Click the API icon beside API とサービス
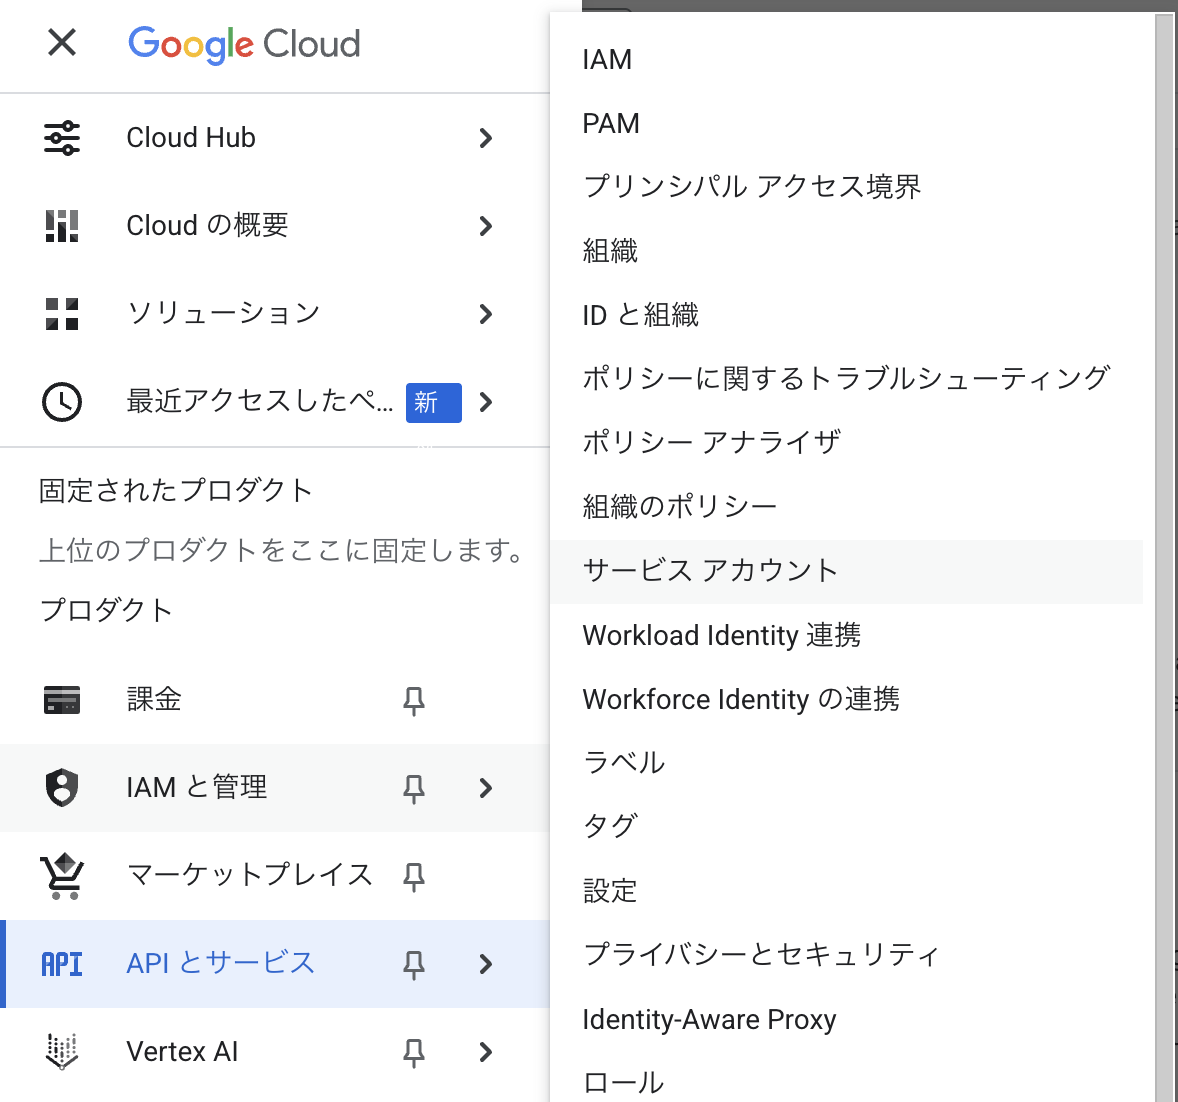 62,964
